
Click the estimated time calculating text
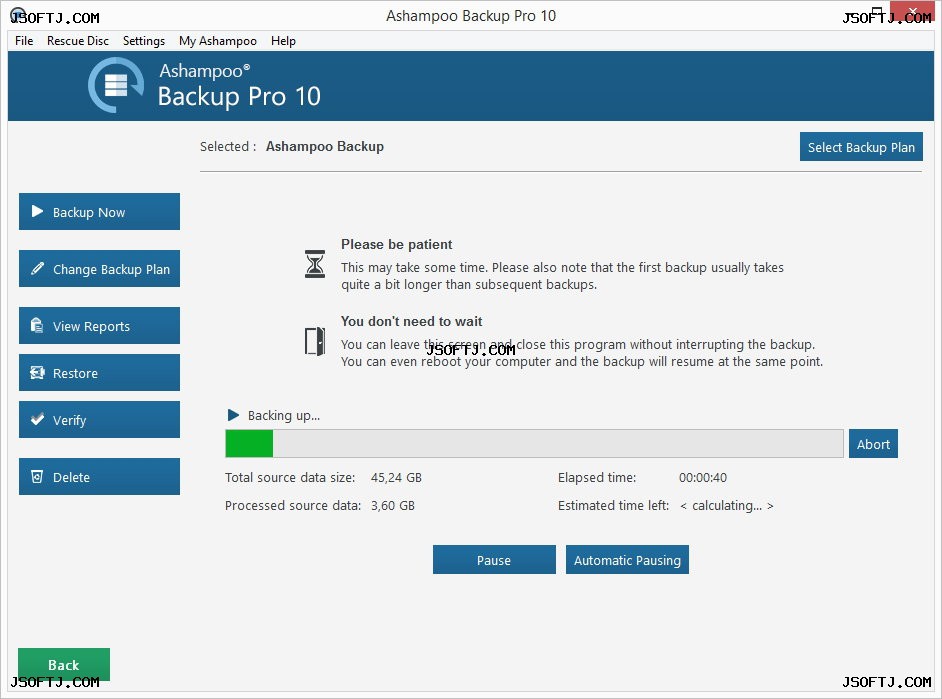click(x=727, y=506)
